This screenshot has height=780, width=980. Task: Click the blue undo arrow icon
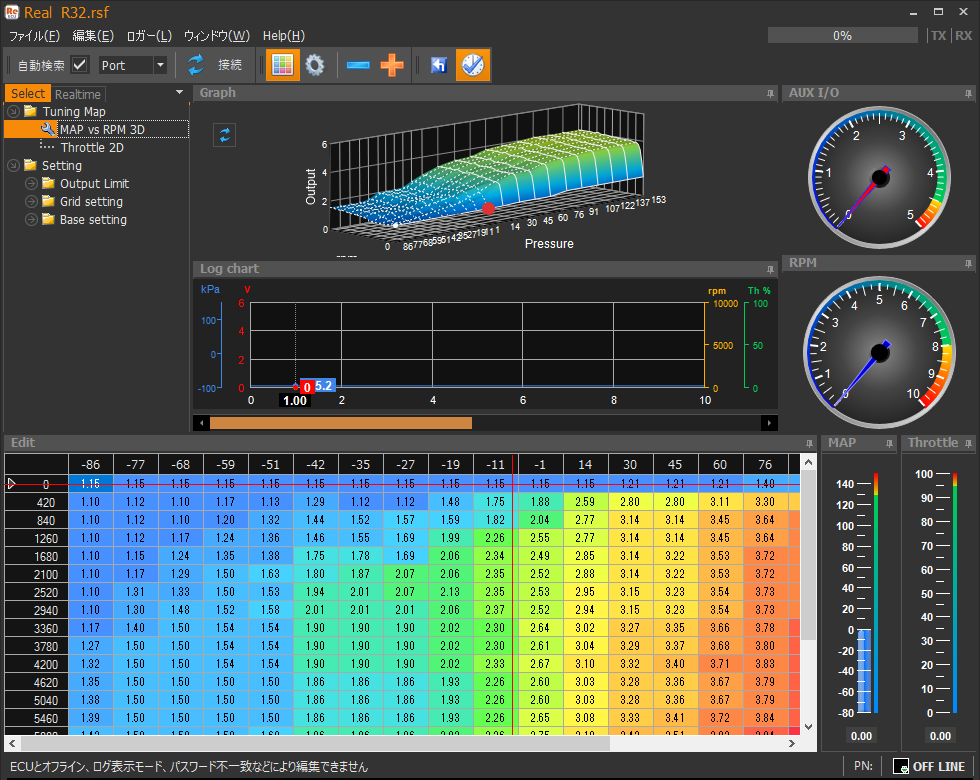(x=439, y=65)
